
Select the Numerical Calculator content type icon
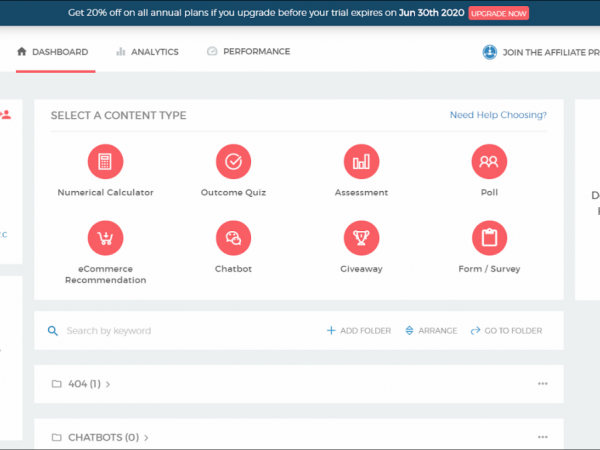pyautogui.click(x=105, y=161)
